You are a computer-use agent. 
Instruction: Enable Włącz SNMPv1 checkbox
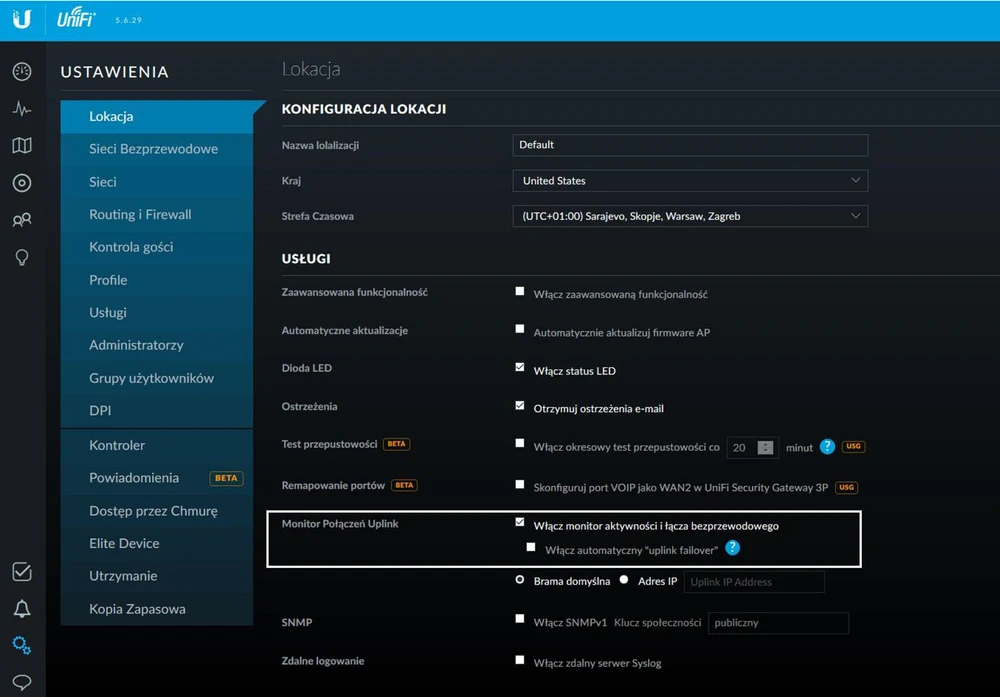tap(520, 620)
